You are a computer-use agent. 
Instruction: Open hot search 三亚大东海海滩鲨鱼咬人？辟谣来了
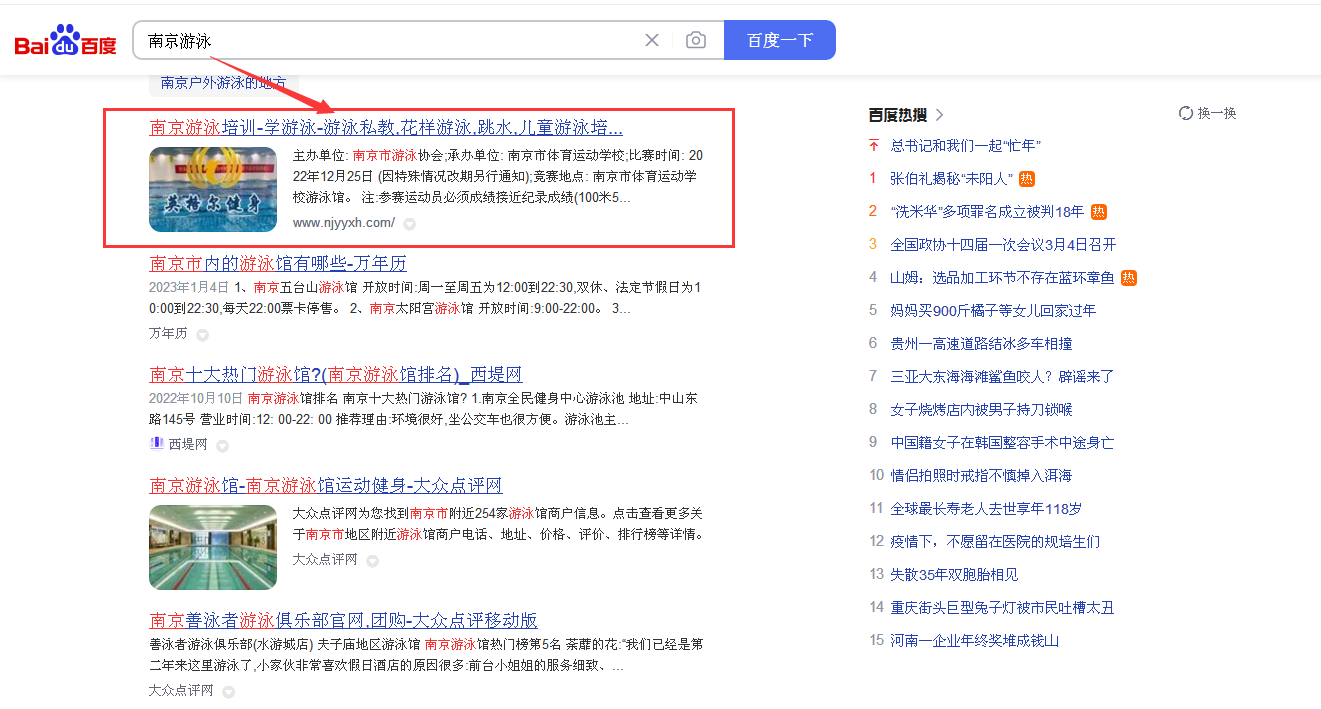tap(1002, 377)
